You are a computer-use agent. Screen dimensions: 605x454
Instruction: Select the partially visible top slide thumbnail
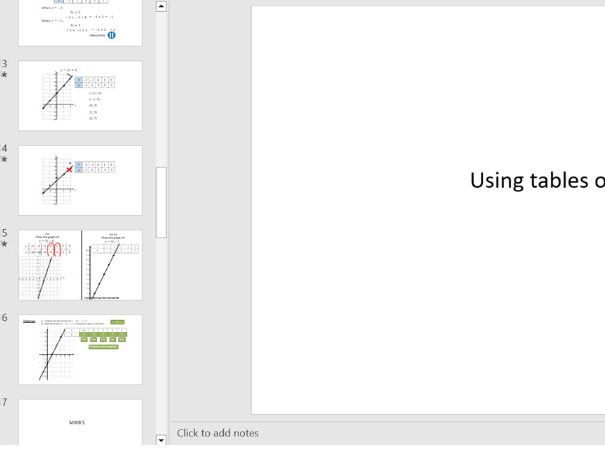pyautogui.click(x=80, y=23)
